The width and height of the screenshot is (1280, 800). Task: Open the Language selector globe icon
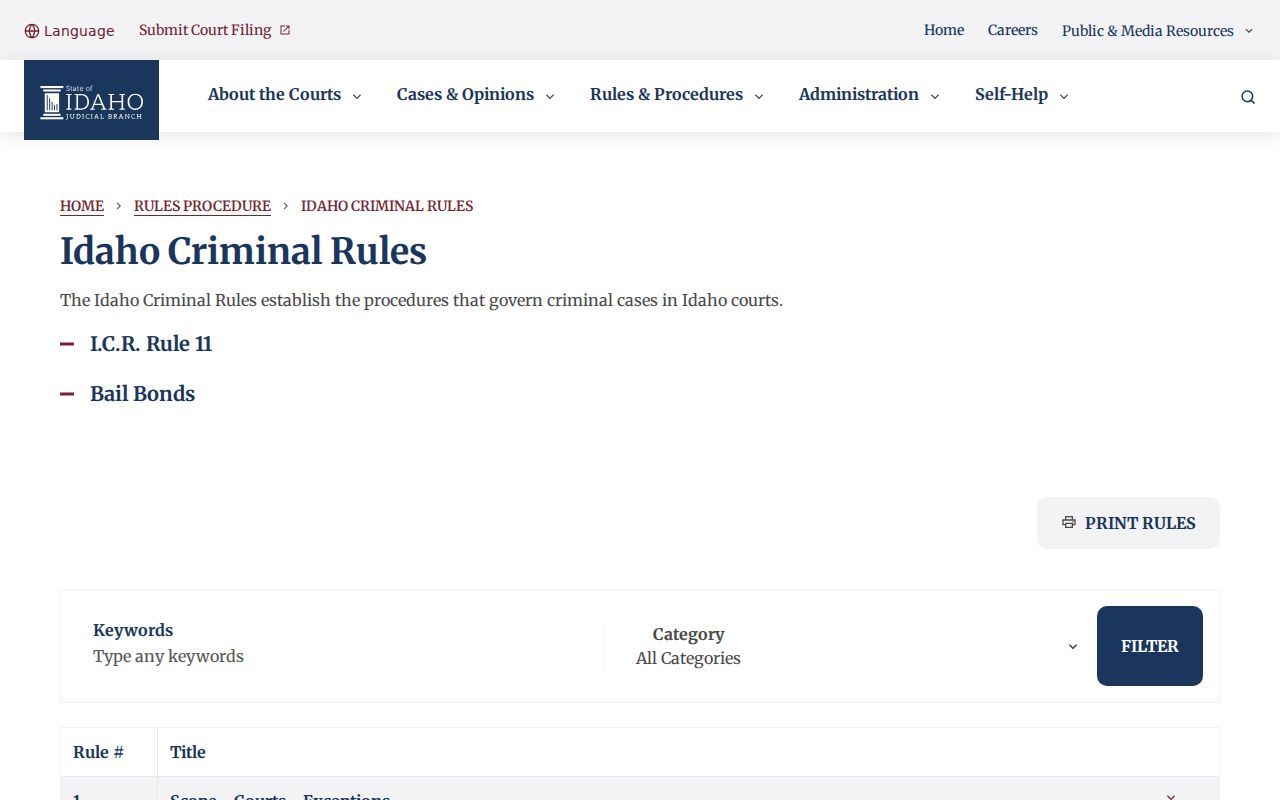pos(32,31)
